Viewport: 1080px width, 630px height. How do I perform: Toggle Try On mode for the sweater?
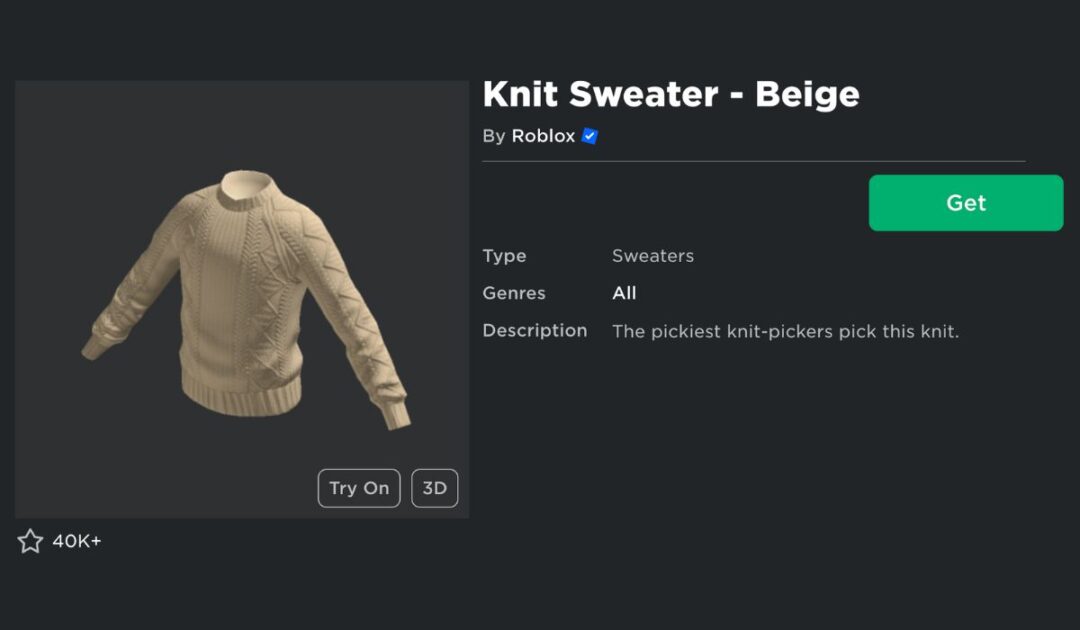tap(358, 488)
